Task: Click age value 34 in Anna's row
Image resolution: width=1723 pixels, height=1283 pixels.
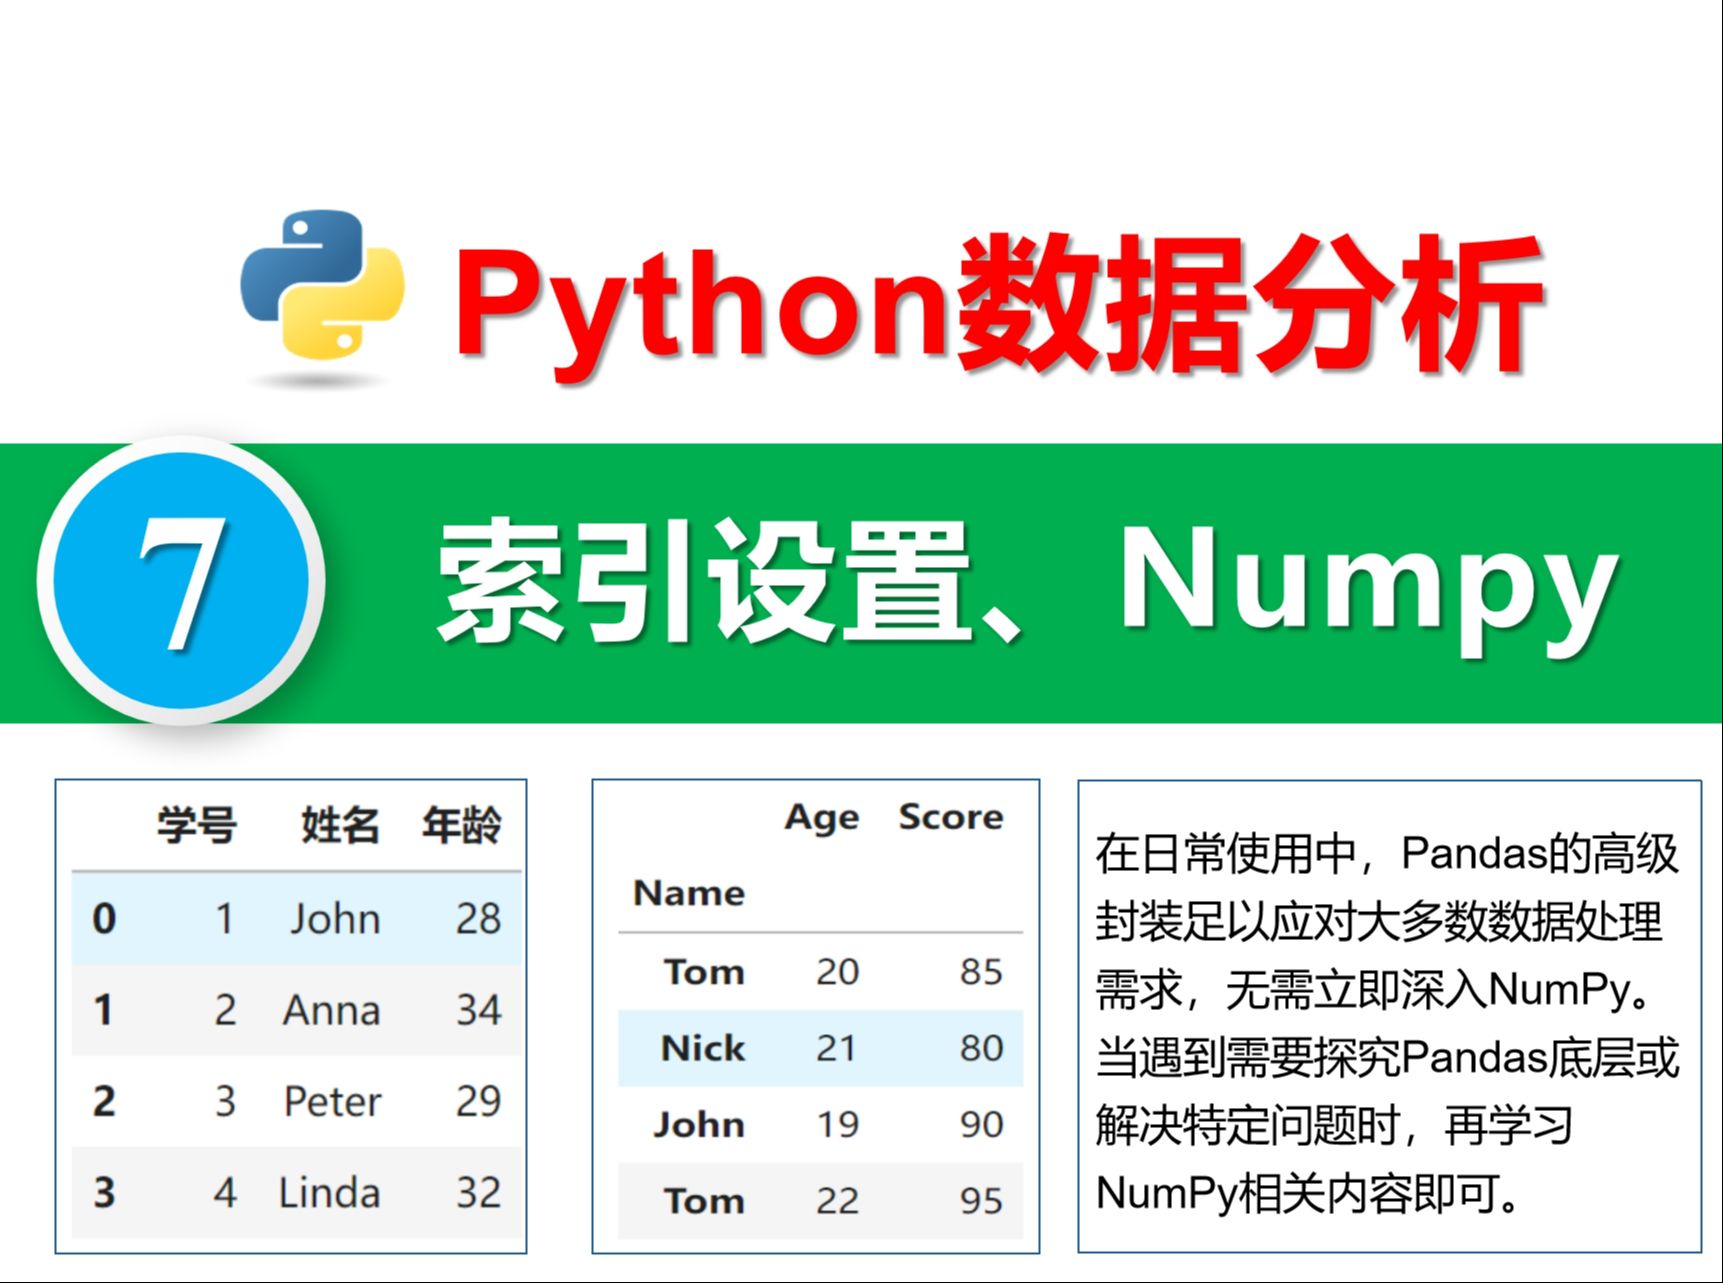Action: click(478, 1010)
